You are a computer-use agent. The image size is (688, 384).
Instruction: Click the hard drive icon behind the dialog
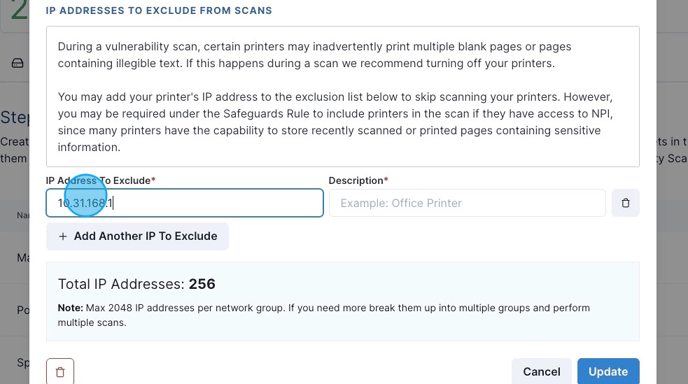(18, 63)
